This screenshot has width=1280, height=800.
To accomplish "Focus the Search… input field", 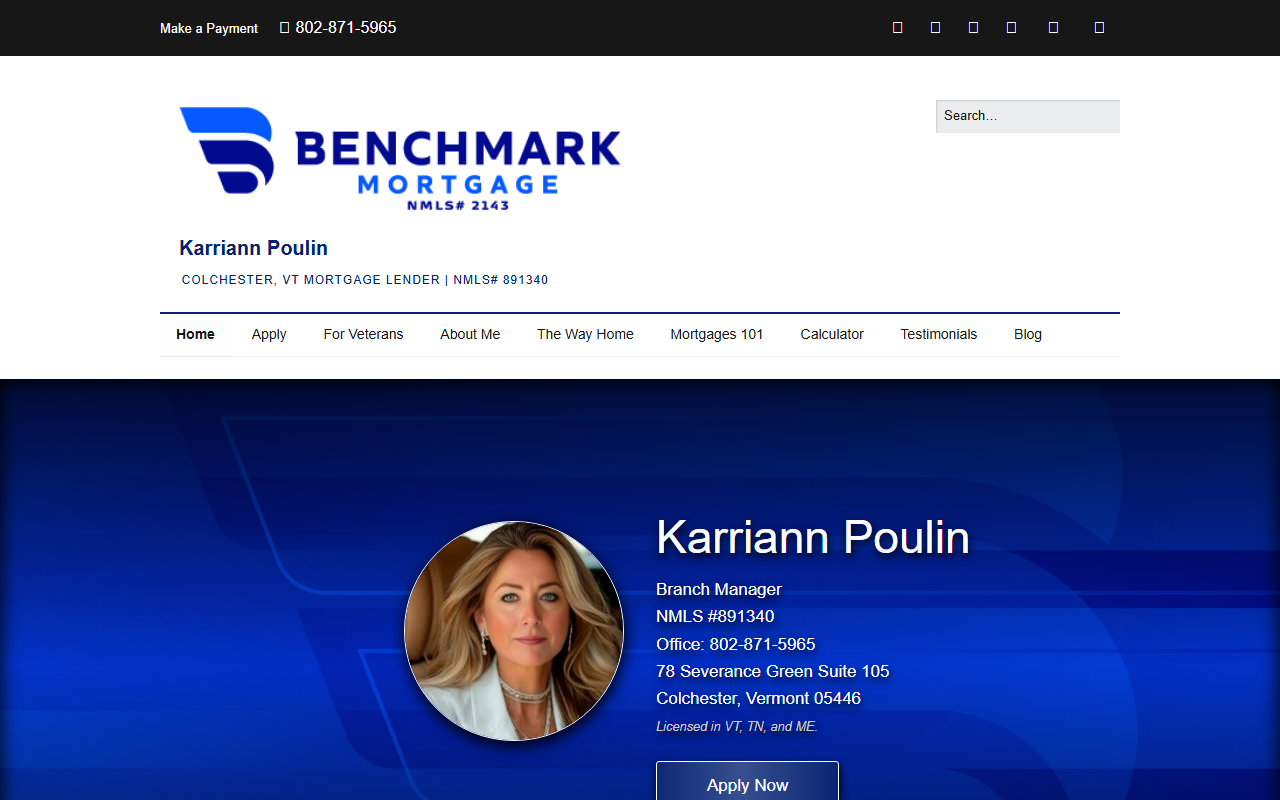I will tap(1028, 116).
